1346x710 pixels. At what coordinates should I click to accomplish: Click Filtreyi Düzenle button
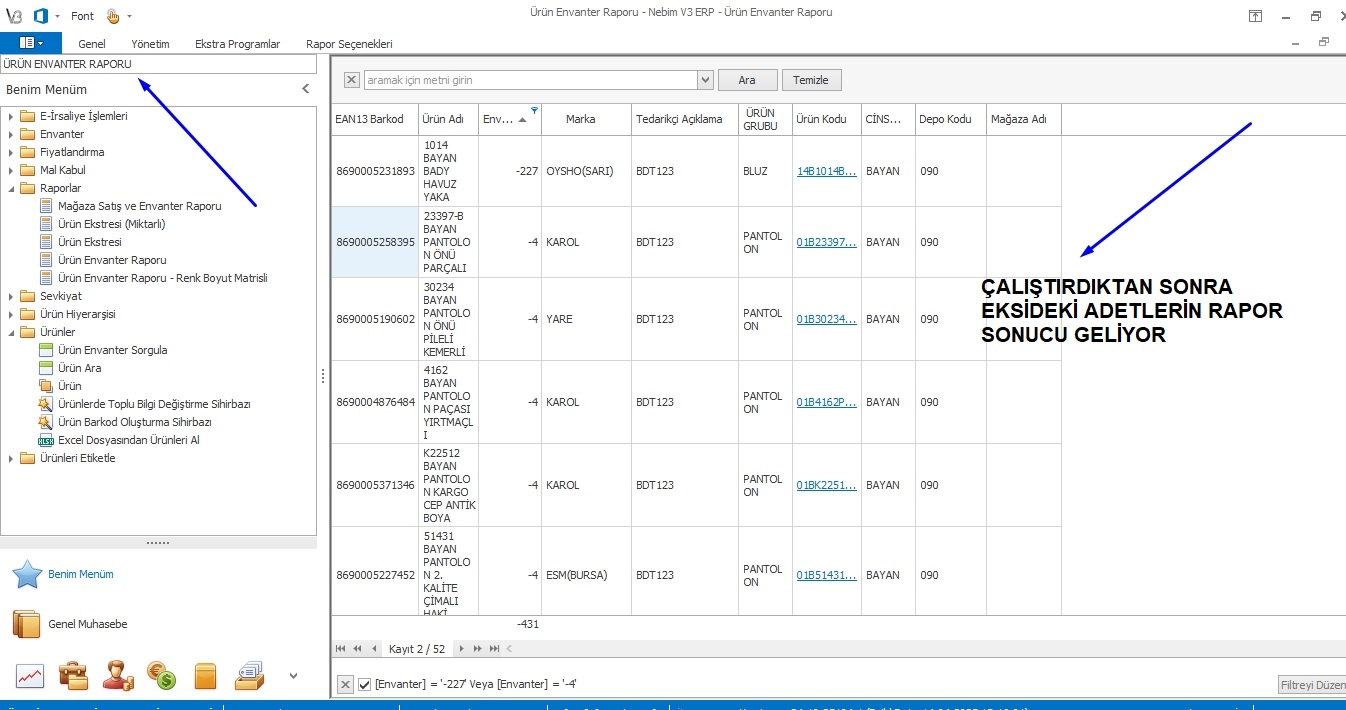(1312, 684)
